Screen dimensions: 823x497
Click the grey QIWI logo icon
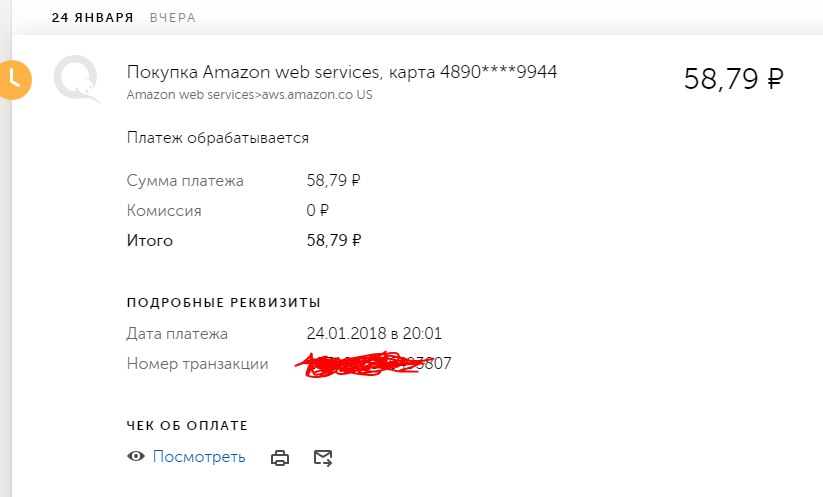coord(75,78)
